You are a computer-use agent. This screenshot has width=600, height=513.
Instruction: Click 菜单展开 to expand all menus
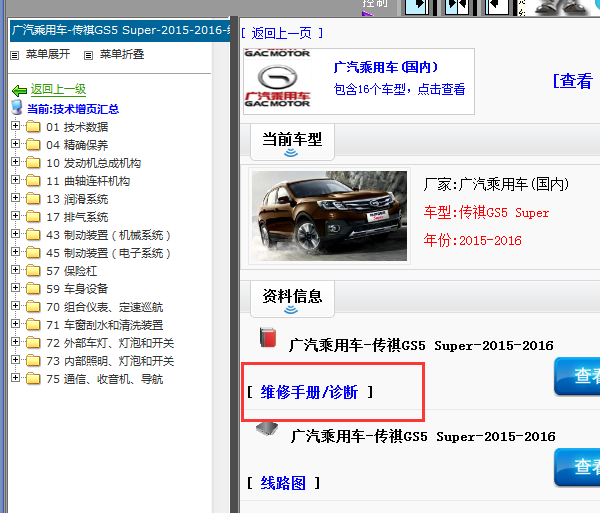tap(48, 54)
